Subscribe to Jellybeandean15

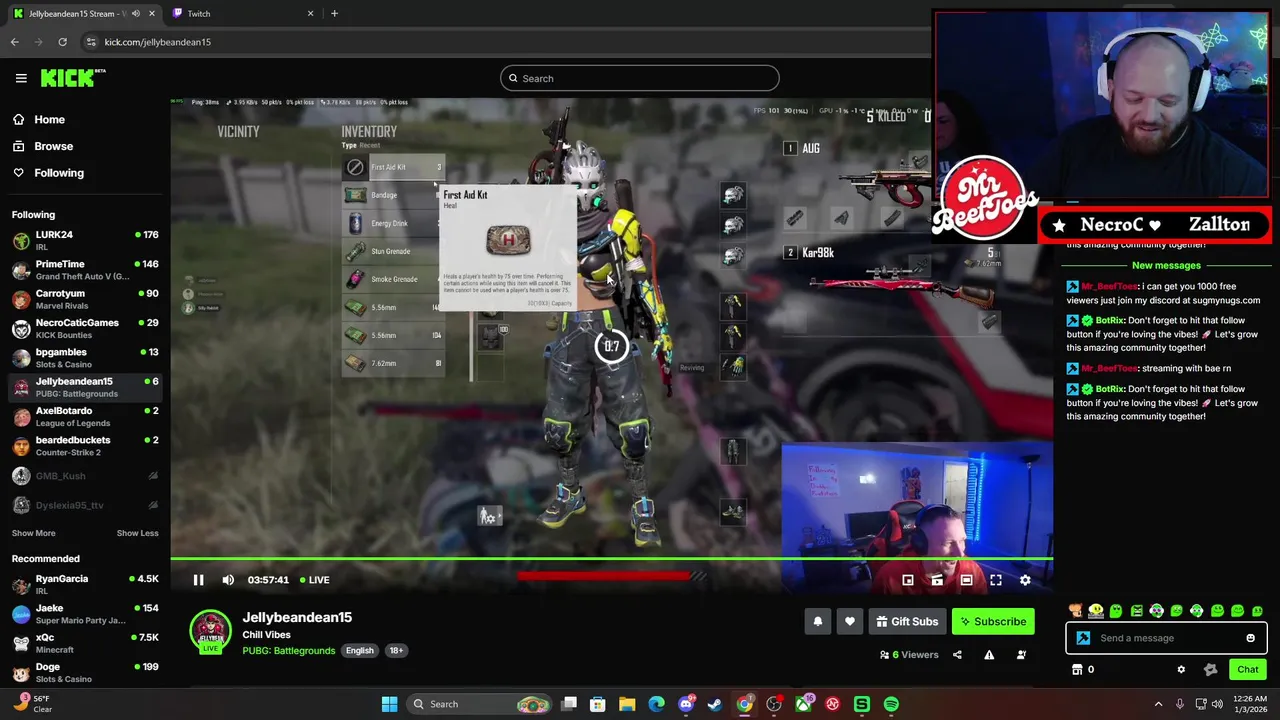coord(993,621)
